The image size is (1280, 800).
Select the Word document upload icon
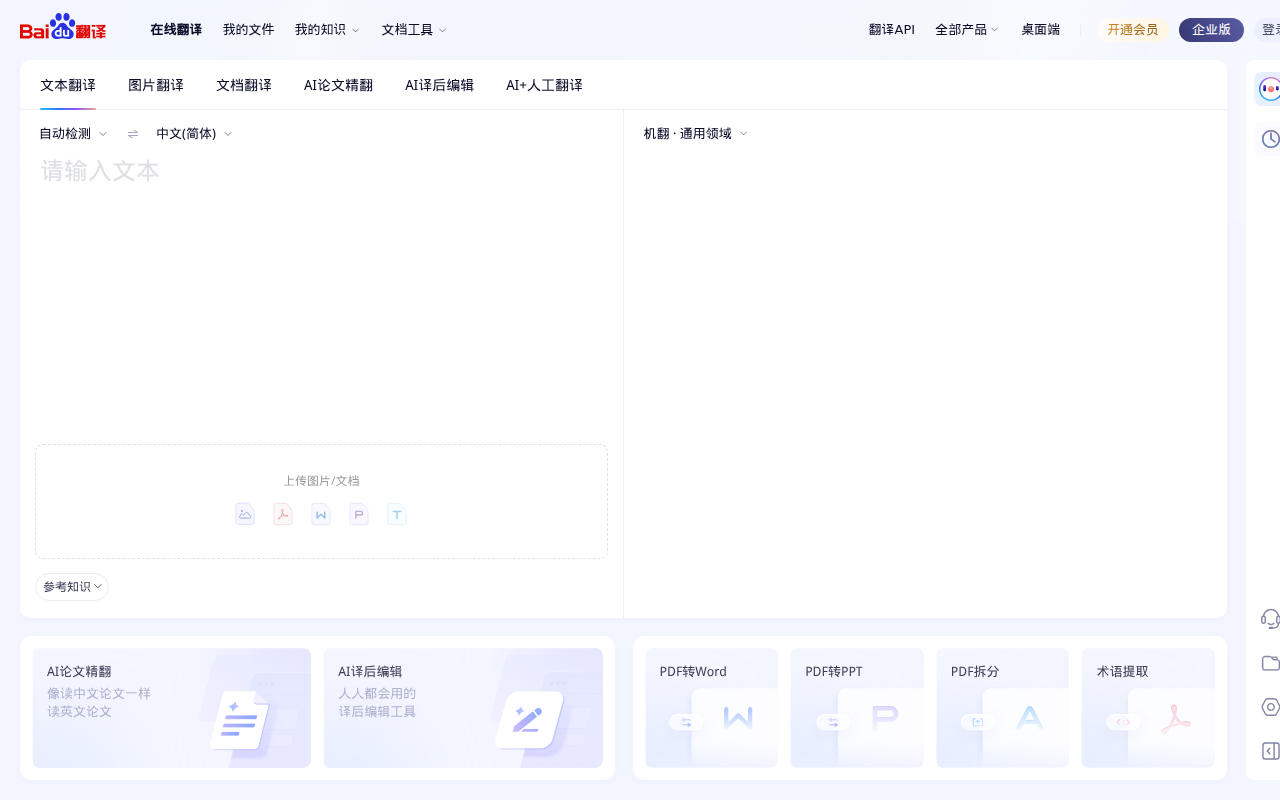320,514
